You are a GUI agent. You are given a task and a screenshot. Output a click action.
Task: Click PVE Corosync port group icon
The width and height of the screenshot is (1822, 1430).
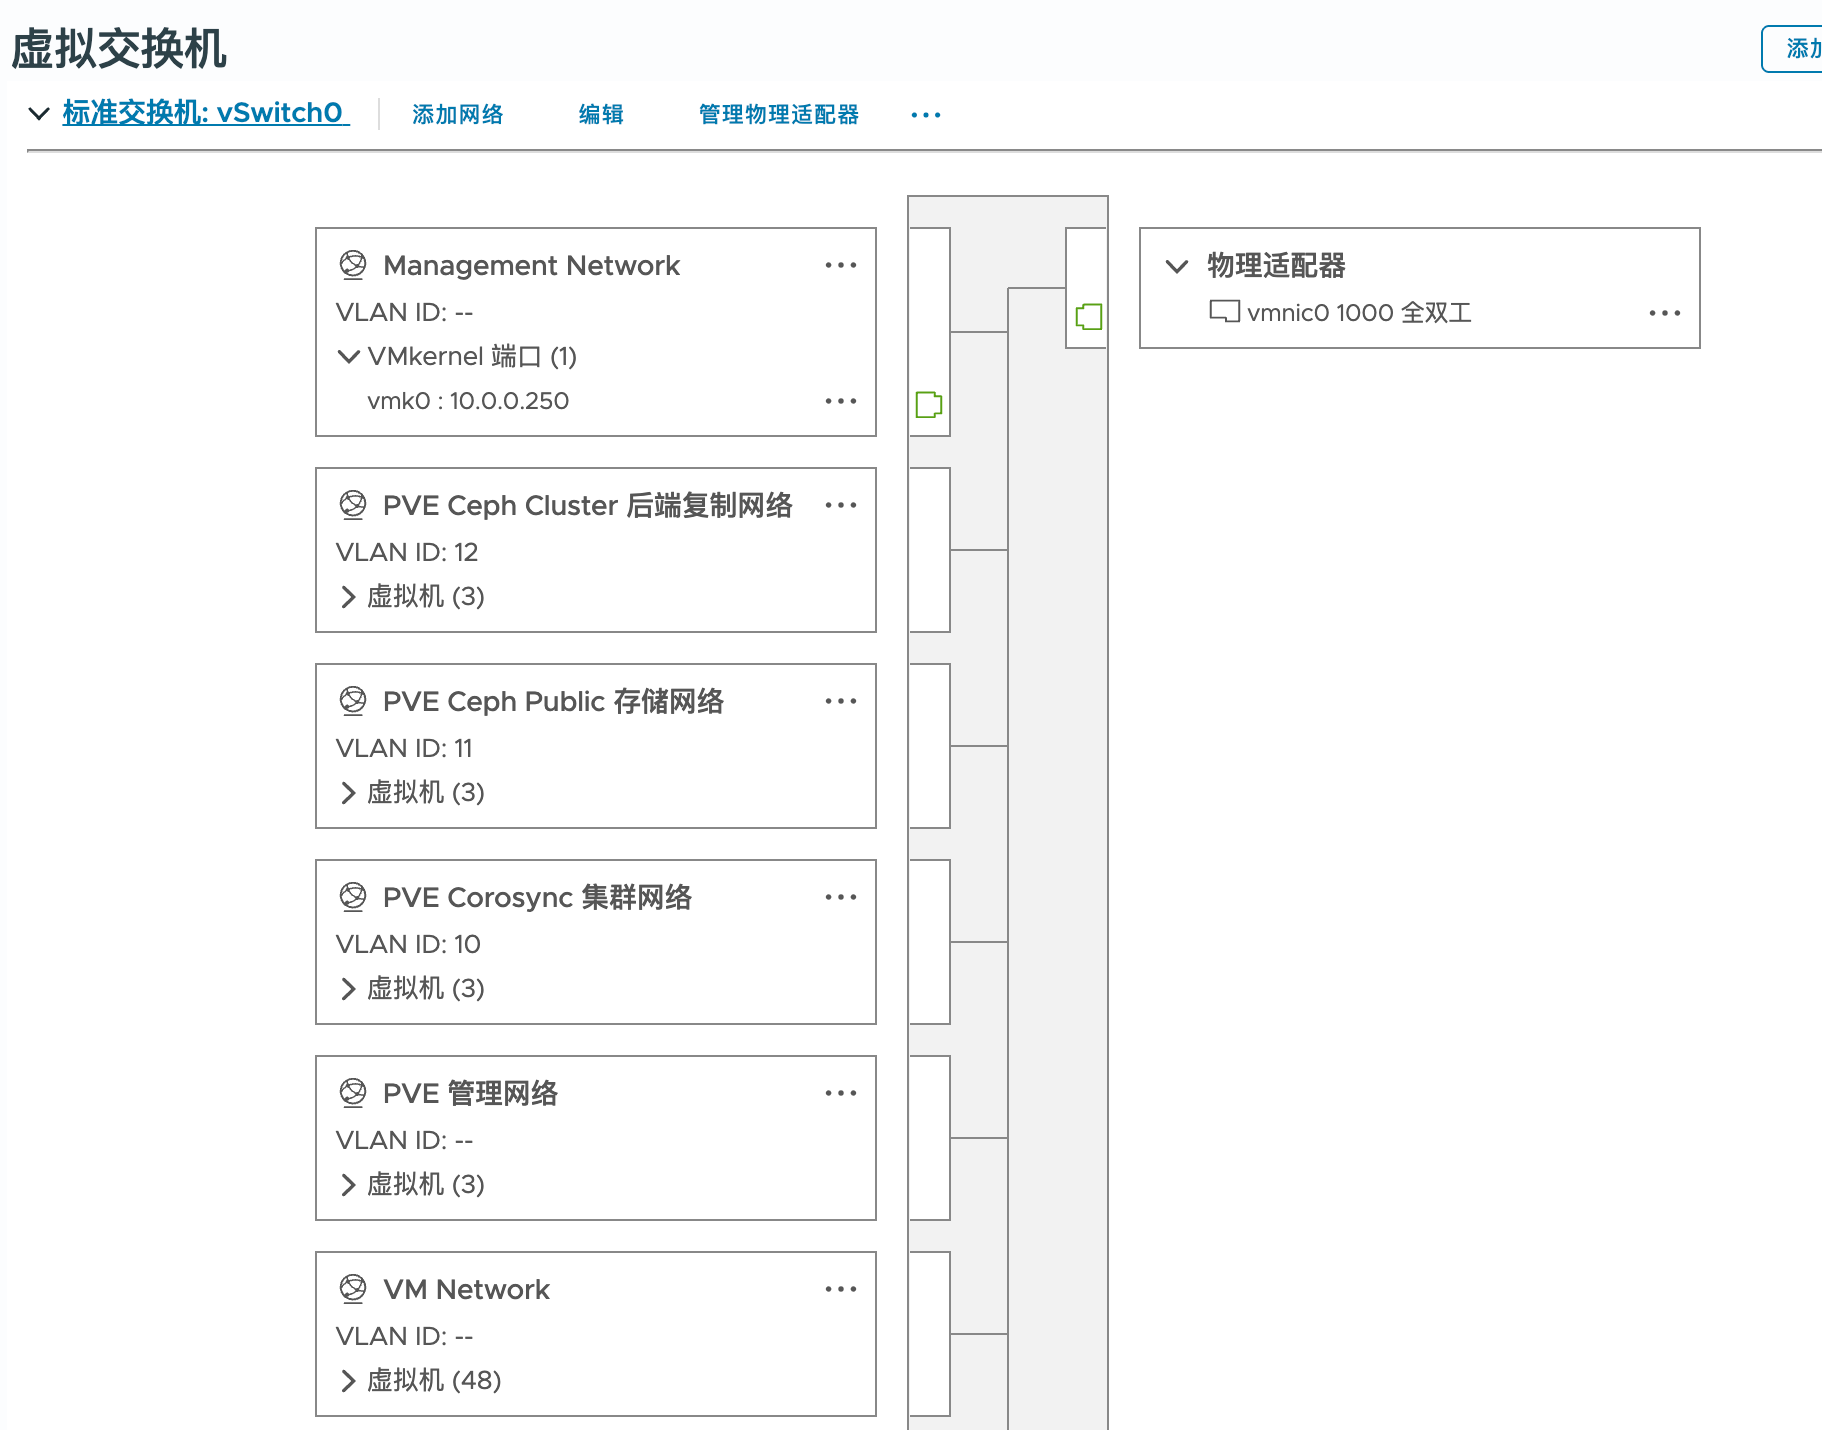tap(353, 897)
